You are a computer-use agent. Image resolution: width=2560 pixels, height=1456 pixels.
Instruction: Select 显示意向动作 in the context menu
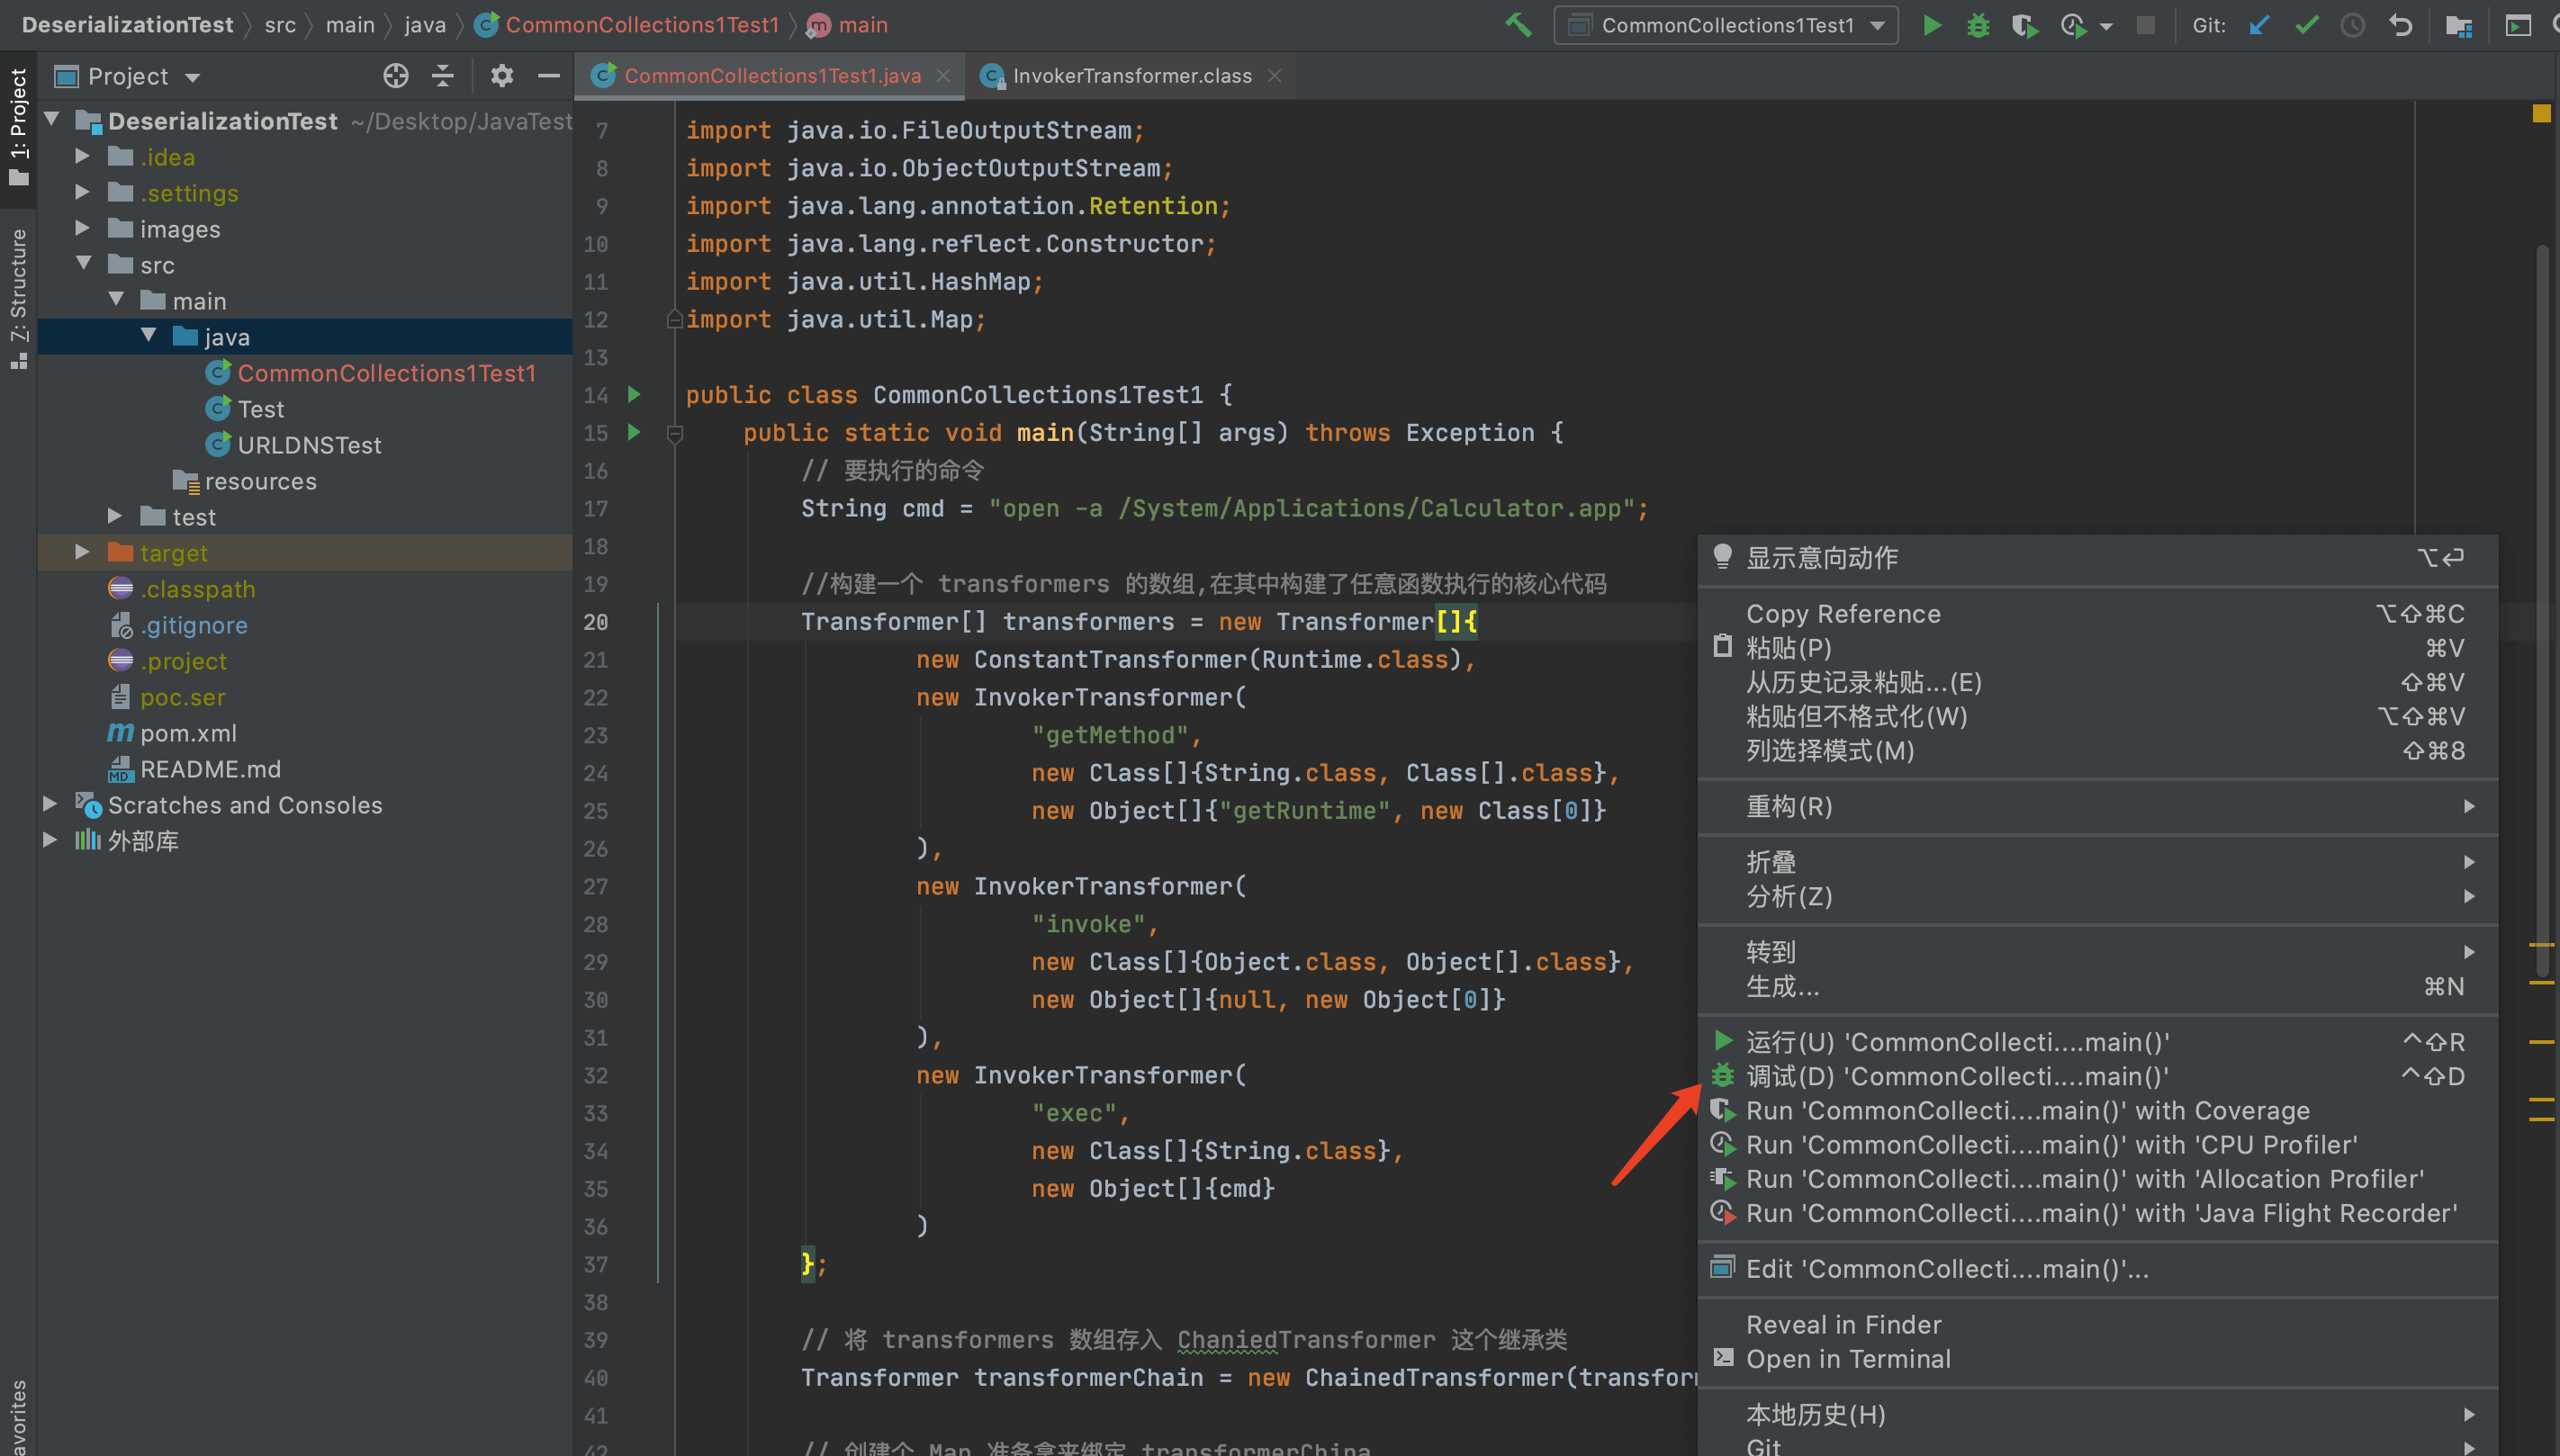click(2097, 558)
